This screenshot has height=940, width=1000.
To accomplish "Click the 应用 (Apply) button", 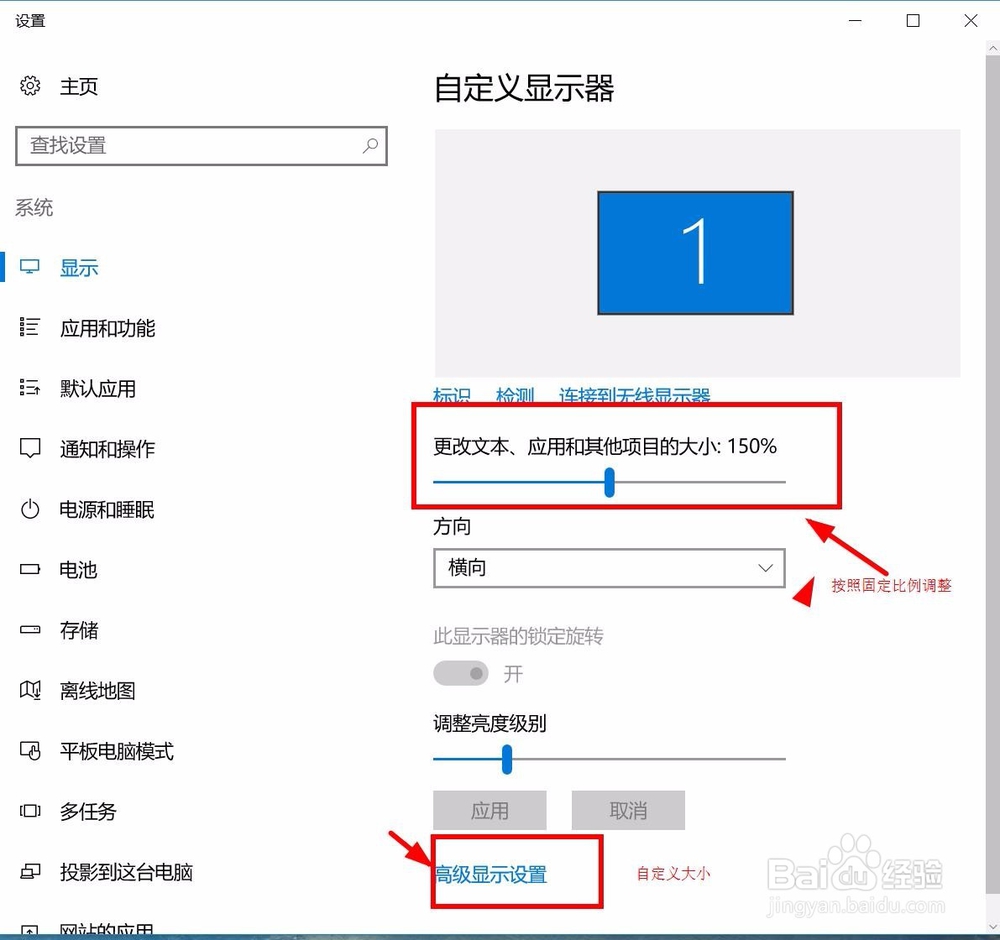I will click(x=489, y=810).
